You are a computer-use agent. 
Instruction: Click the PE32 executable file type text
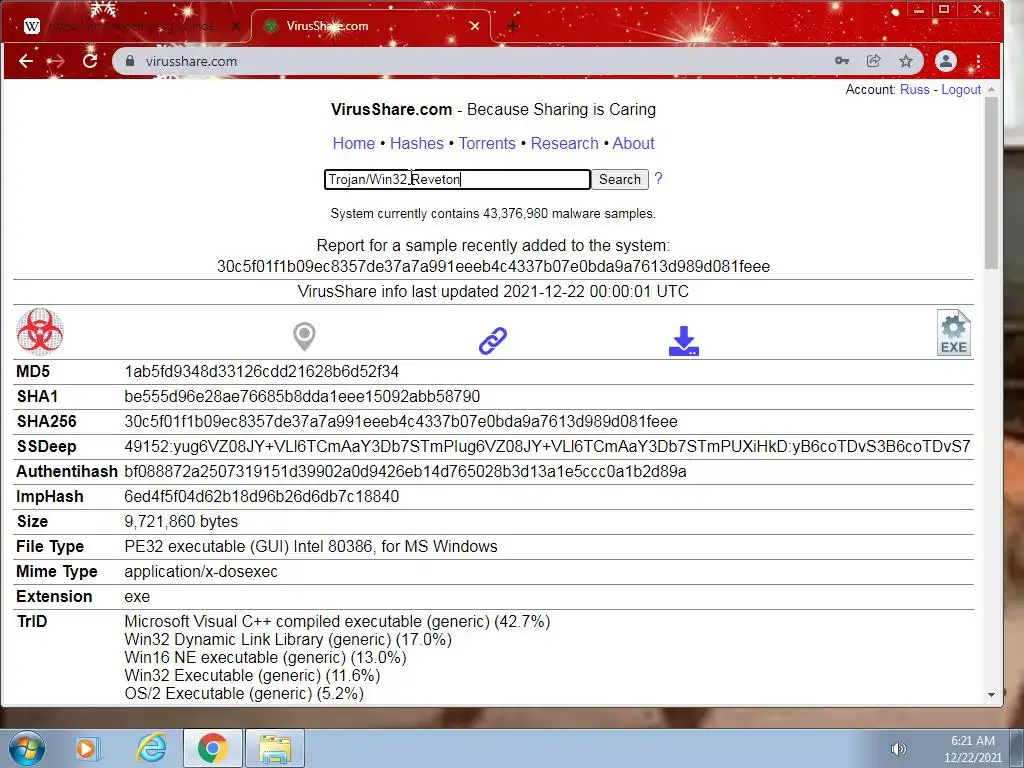pos(311,546)
